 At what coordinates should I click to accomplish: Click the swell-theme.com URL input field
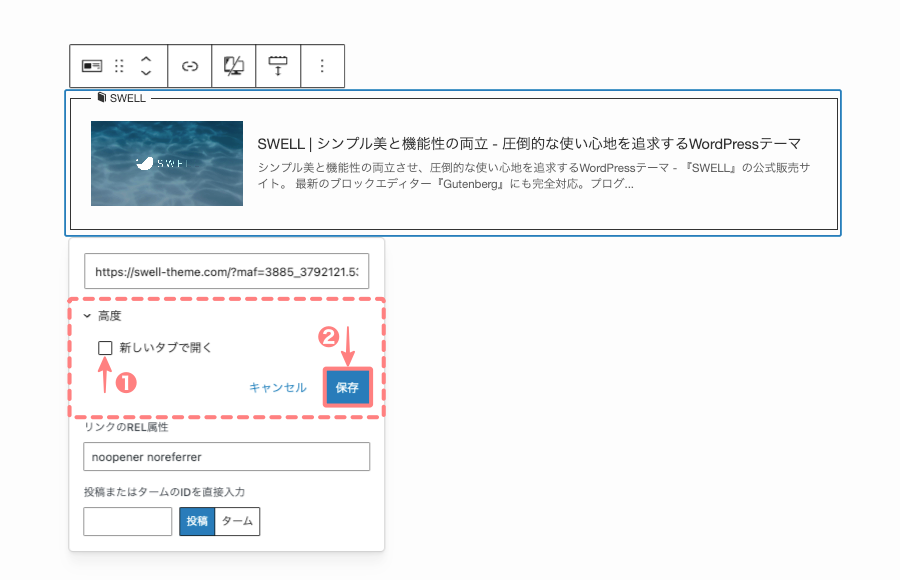coord(227,271)
